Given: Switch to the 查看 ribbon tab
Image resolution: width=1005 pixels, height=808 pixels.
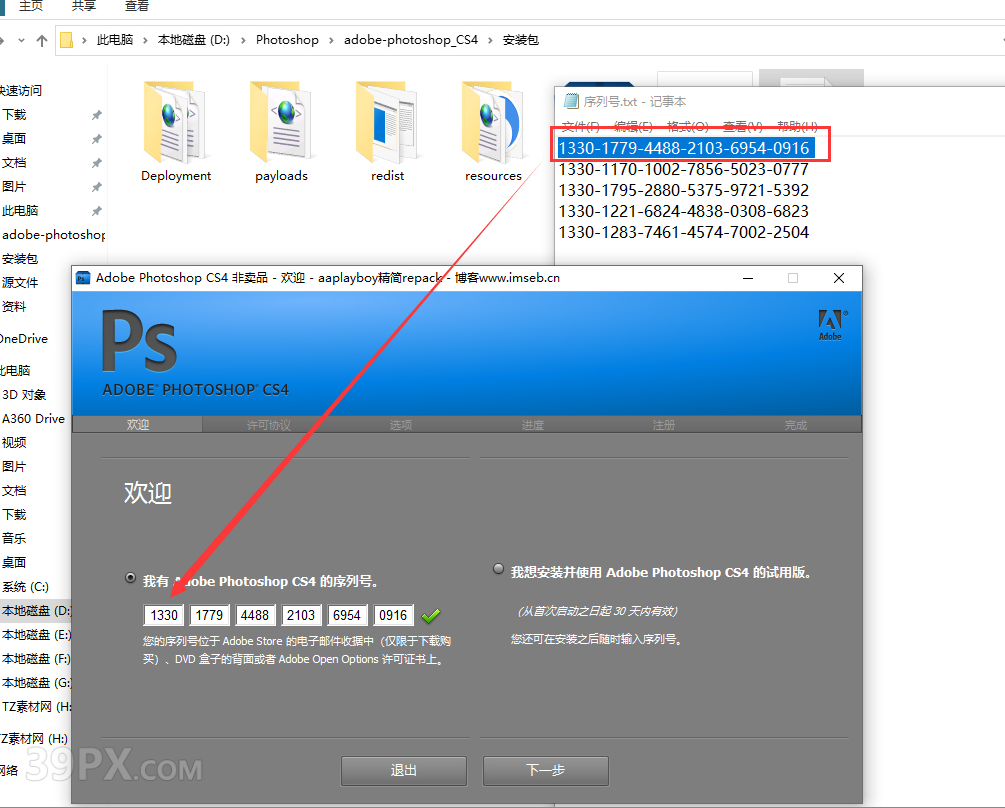Looking at the screenshot, I should click(137, 8).
